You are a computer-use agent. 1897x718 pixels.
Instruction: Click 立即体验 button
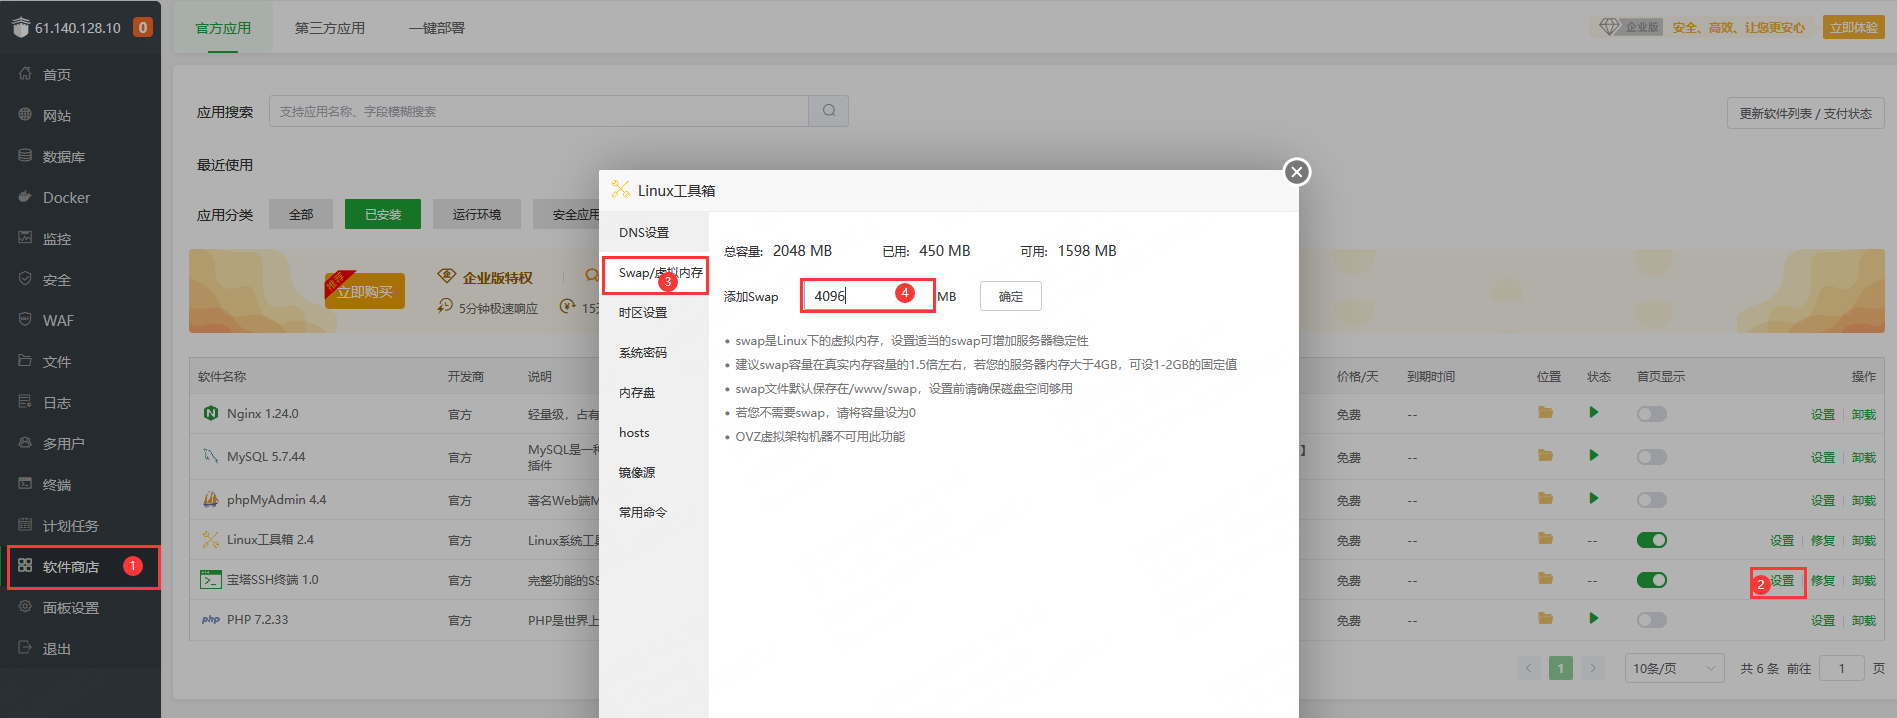pyautogui.click(x=1854, y=28)
